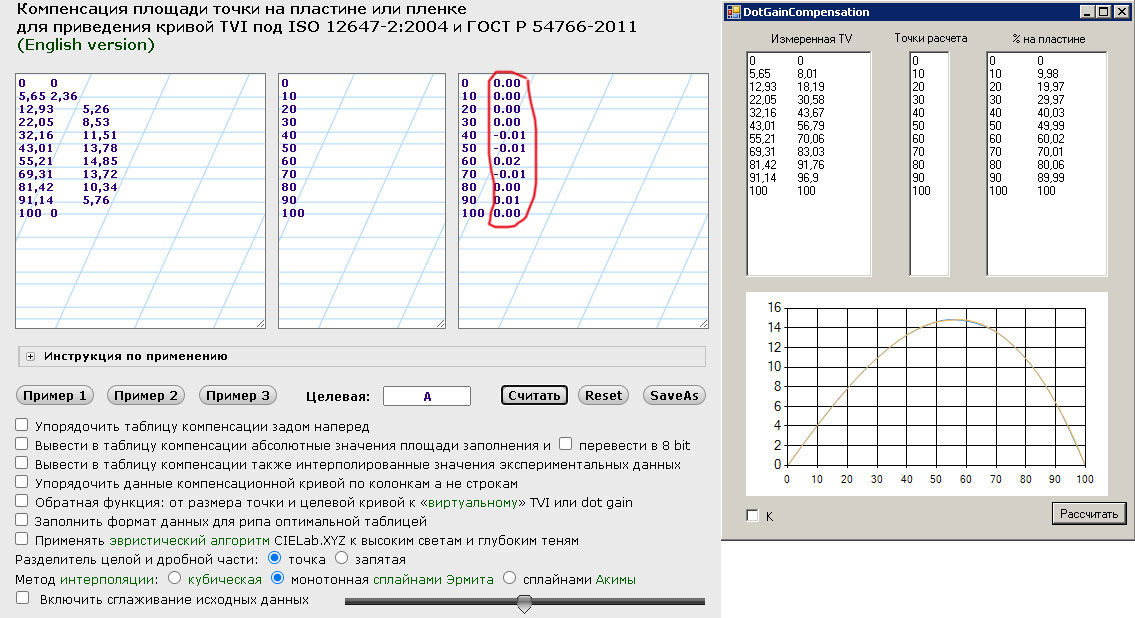Open the эвристический алгоритм link

pos(190,541)
